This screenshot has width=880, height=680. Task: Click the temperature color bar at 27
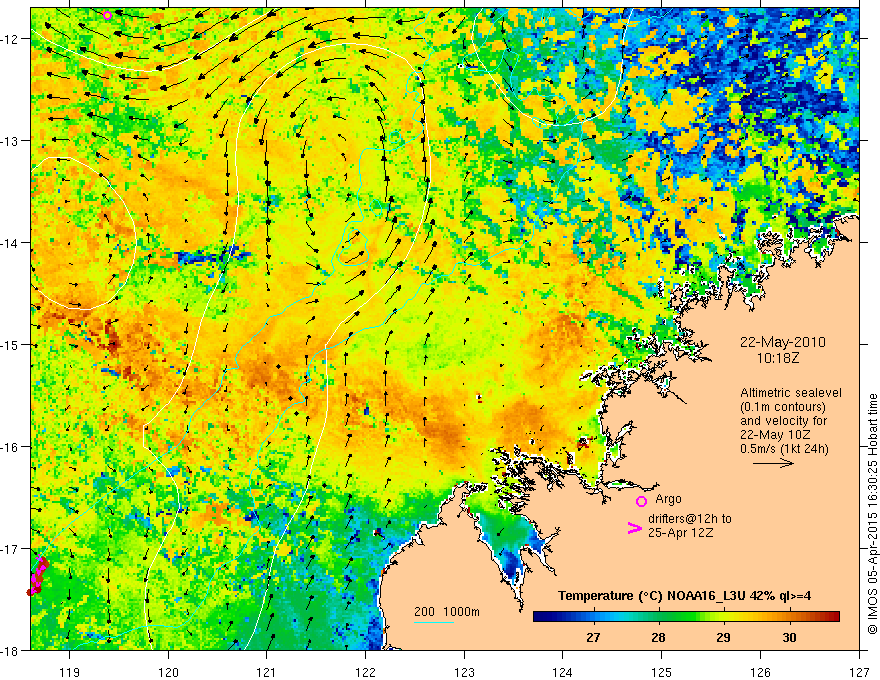pyautogui.click(x=593, y=617)
